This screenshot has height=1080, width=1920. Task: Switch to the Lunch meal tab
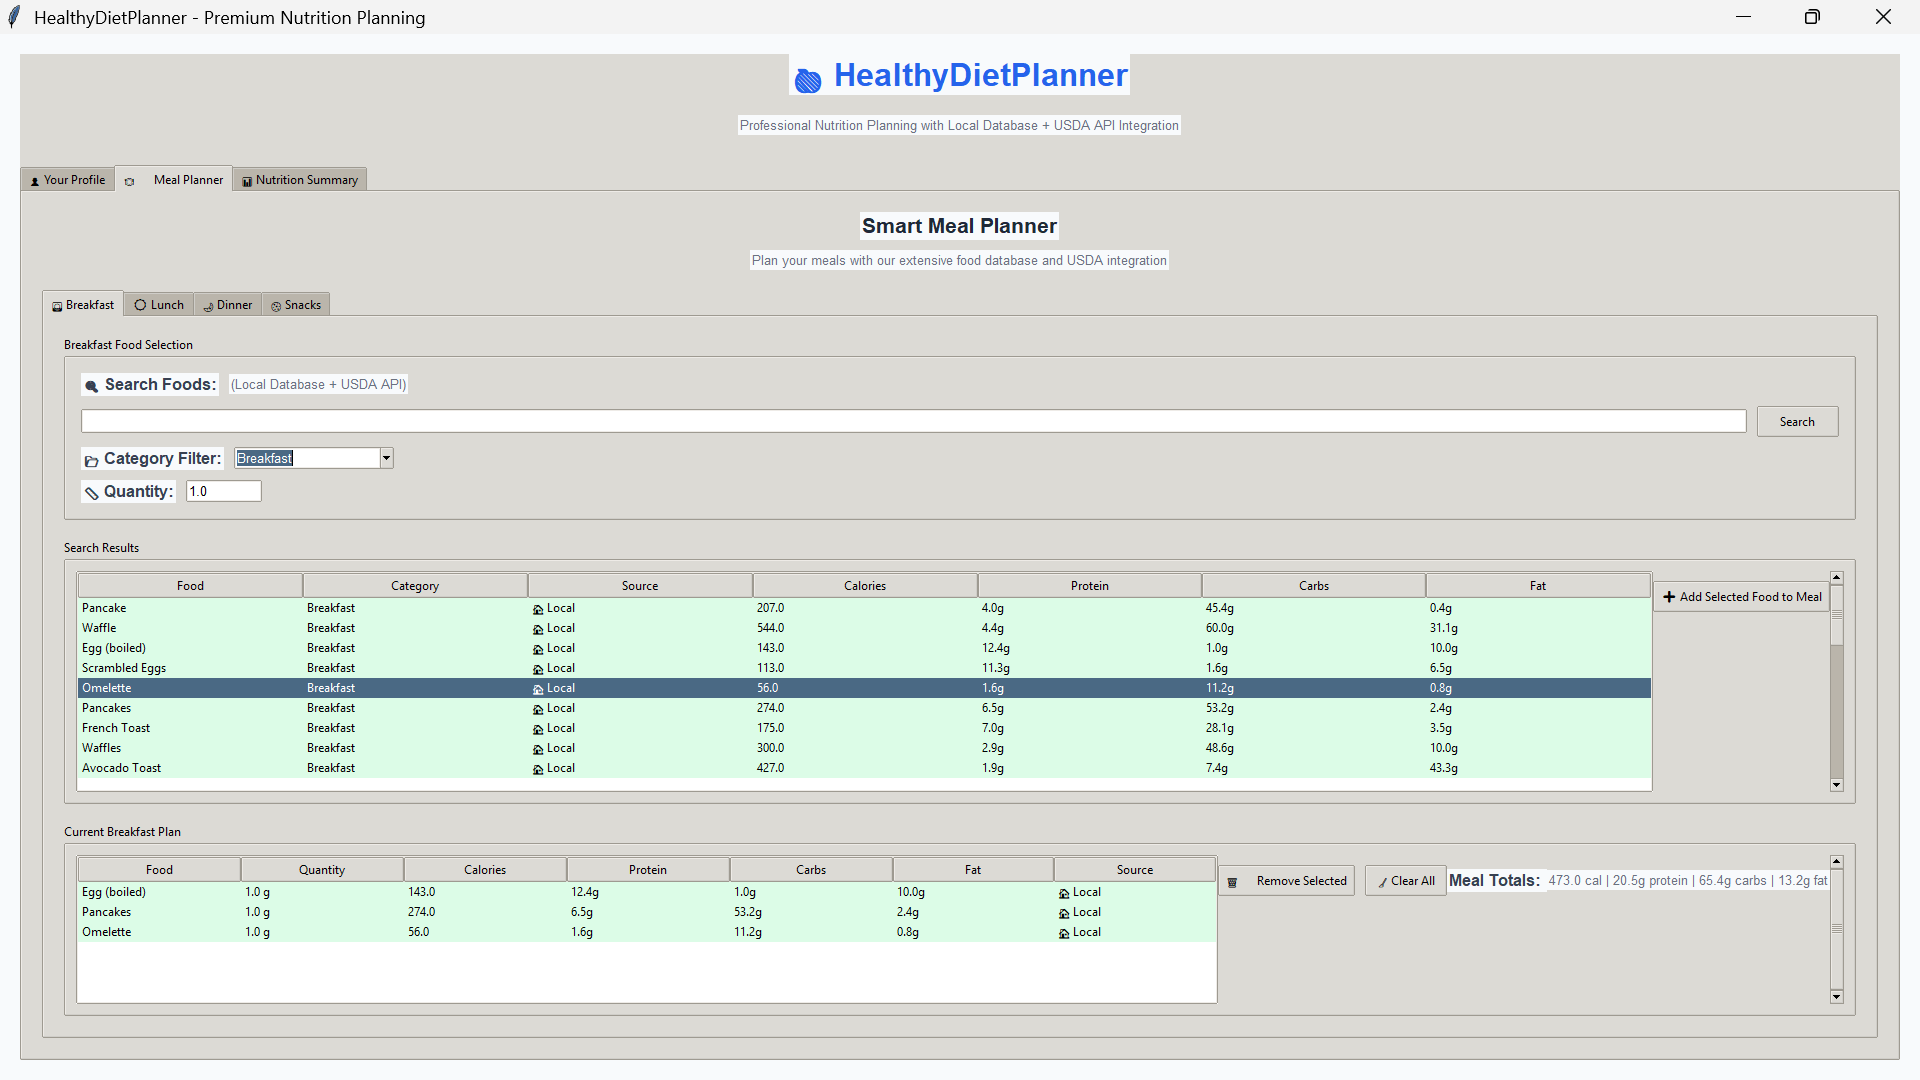pyautogui.click(x=159, y=305)
